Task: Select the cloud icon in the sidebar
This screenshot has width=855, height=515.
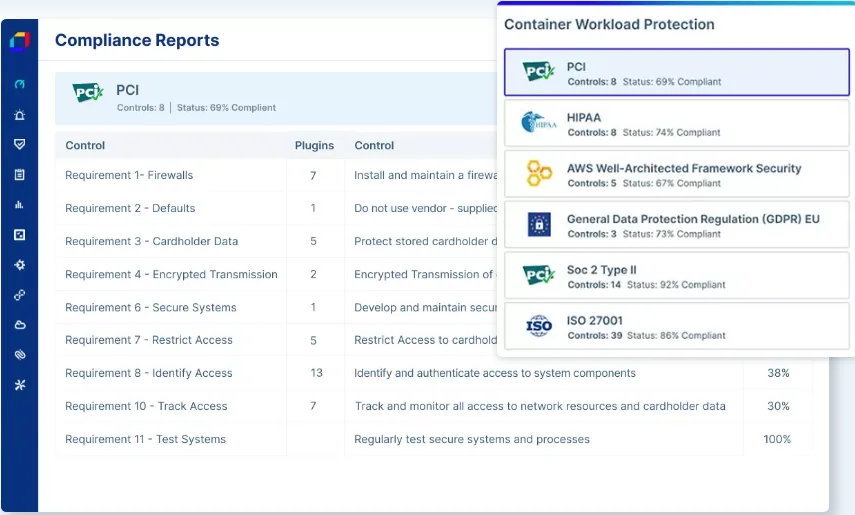Action: pyautogui.click(x=20, y=325)
